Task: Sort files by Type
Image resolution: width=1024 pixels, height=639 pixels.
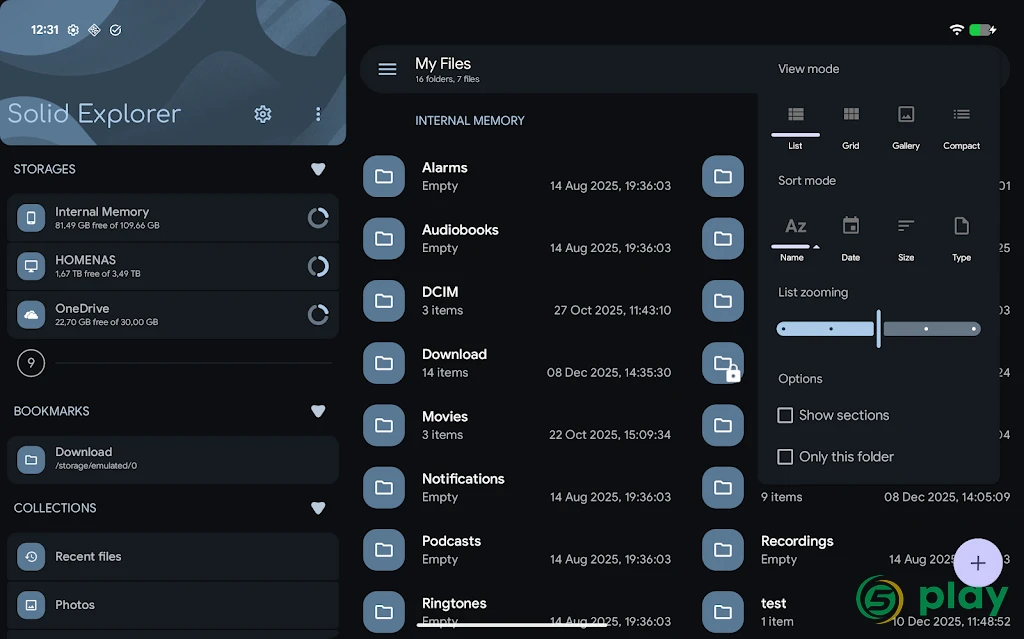Action: [x=961, y=239]
